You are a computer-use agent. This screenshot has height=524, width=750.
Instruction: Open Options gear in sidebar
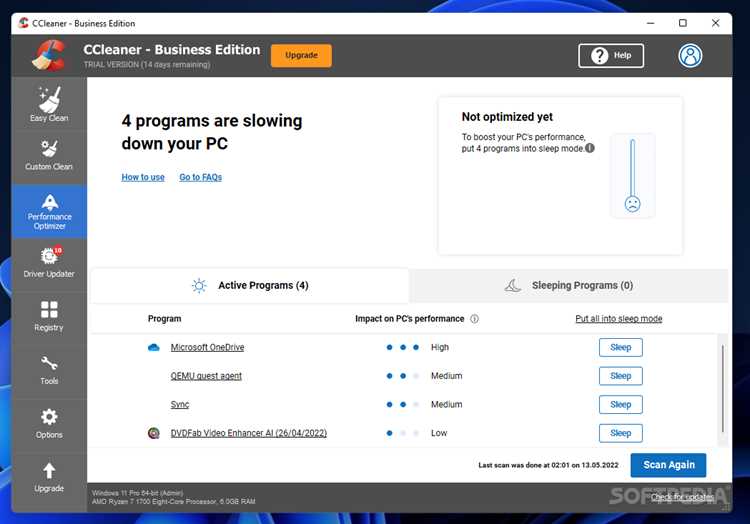click(49, 423)
